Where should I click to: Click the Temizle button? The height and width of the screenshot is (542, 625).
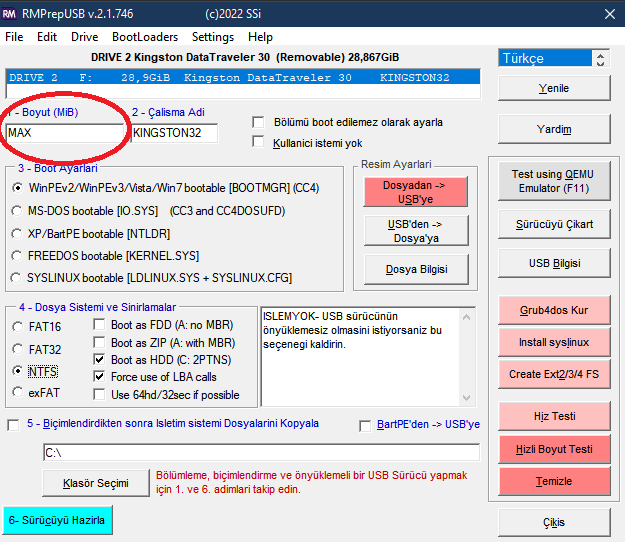pyautogui.click(x=554, y=481)
